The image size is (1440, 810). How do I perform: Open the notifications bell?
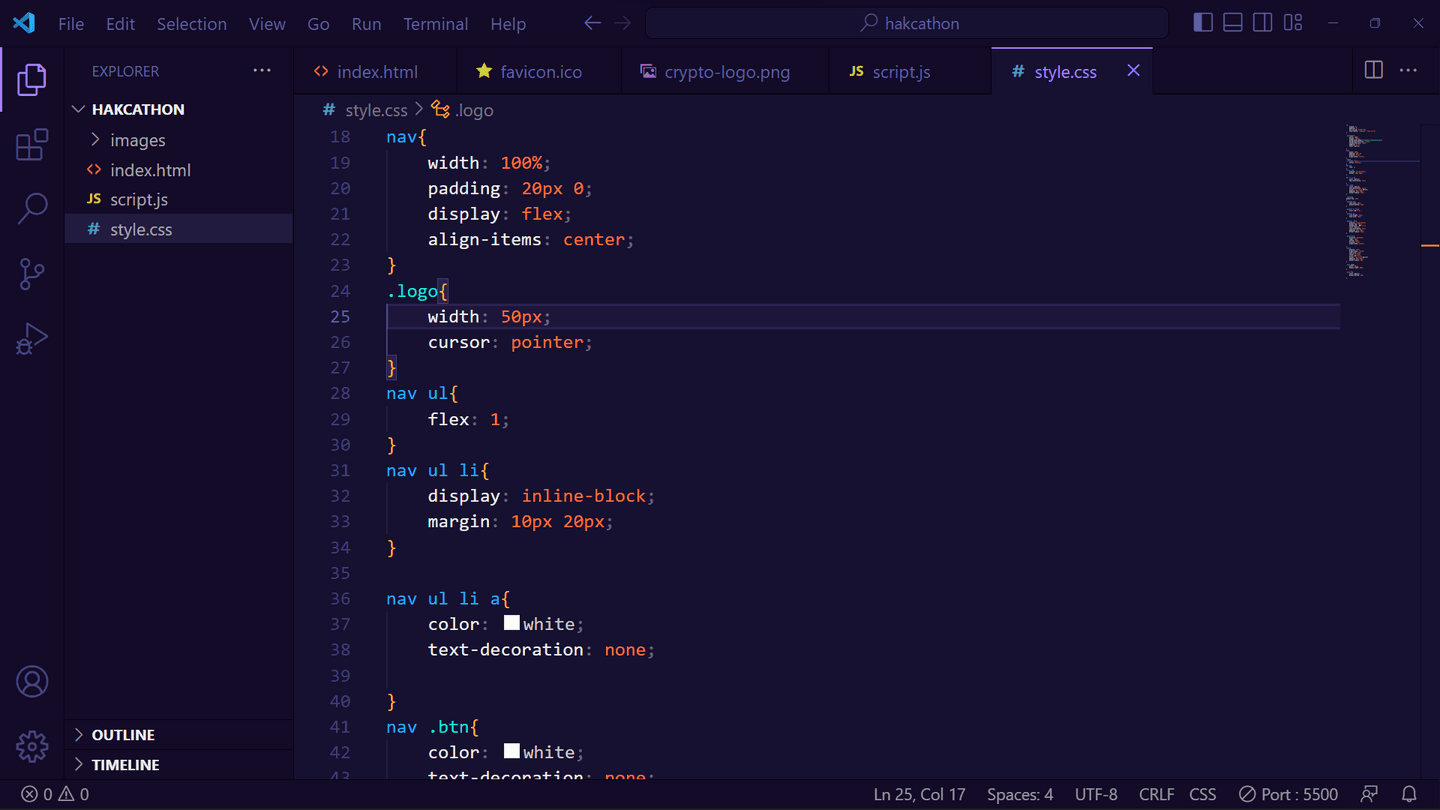tap(1409, 794)
